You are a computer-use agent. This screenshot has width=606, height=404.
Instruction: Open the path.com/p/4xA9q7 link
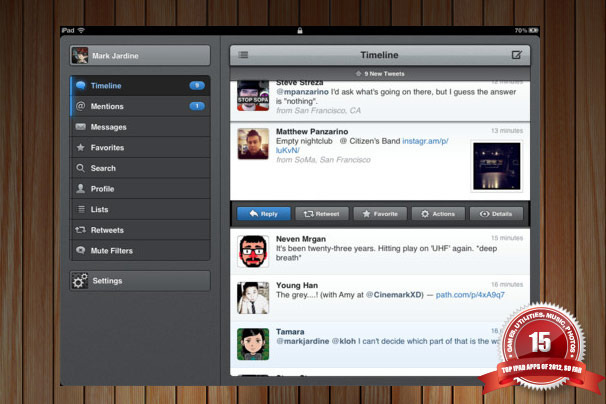click(470, 295)
